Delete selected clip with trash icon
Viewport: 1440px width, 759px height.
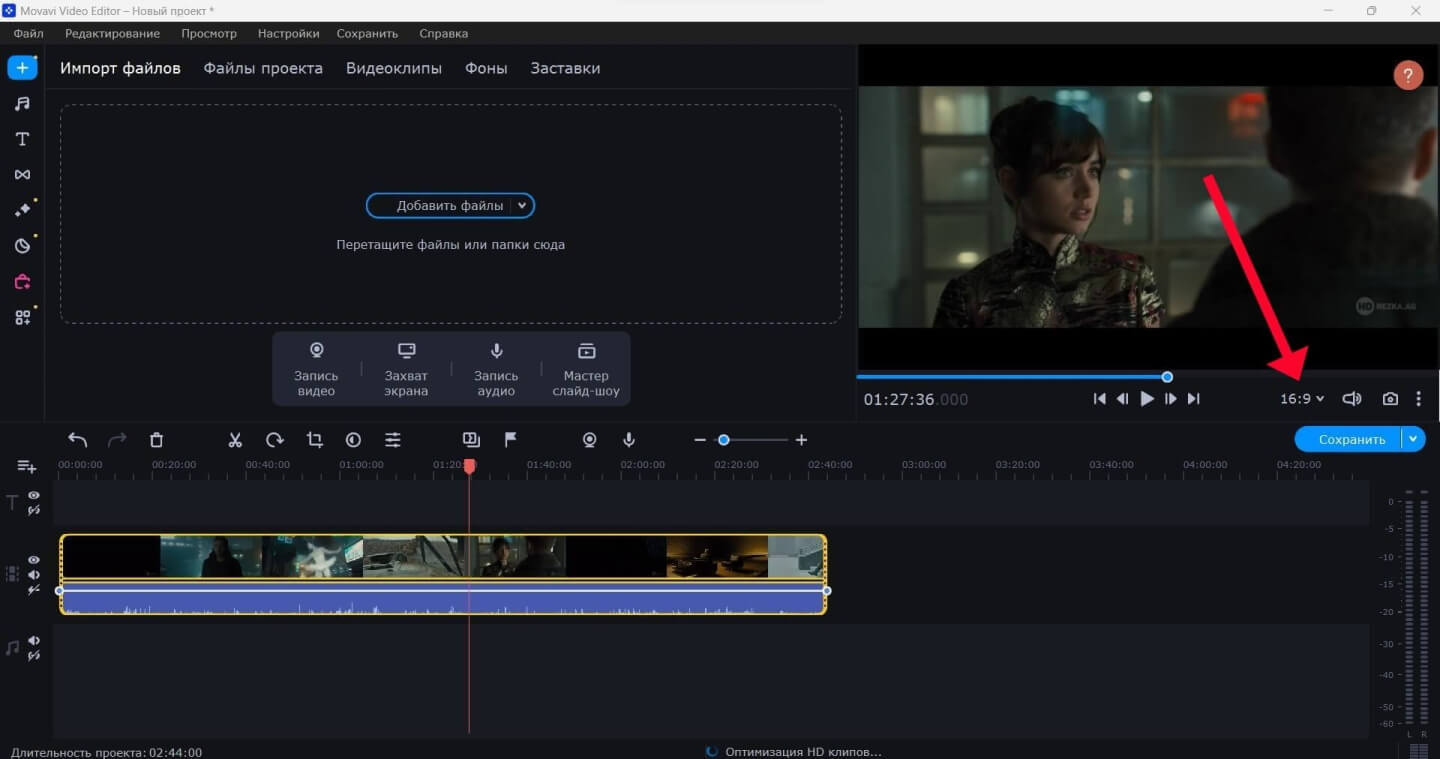coord(156,439)
